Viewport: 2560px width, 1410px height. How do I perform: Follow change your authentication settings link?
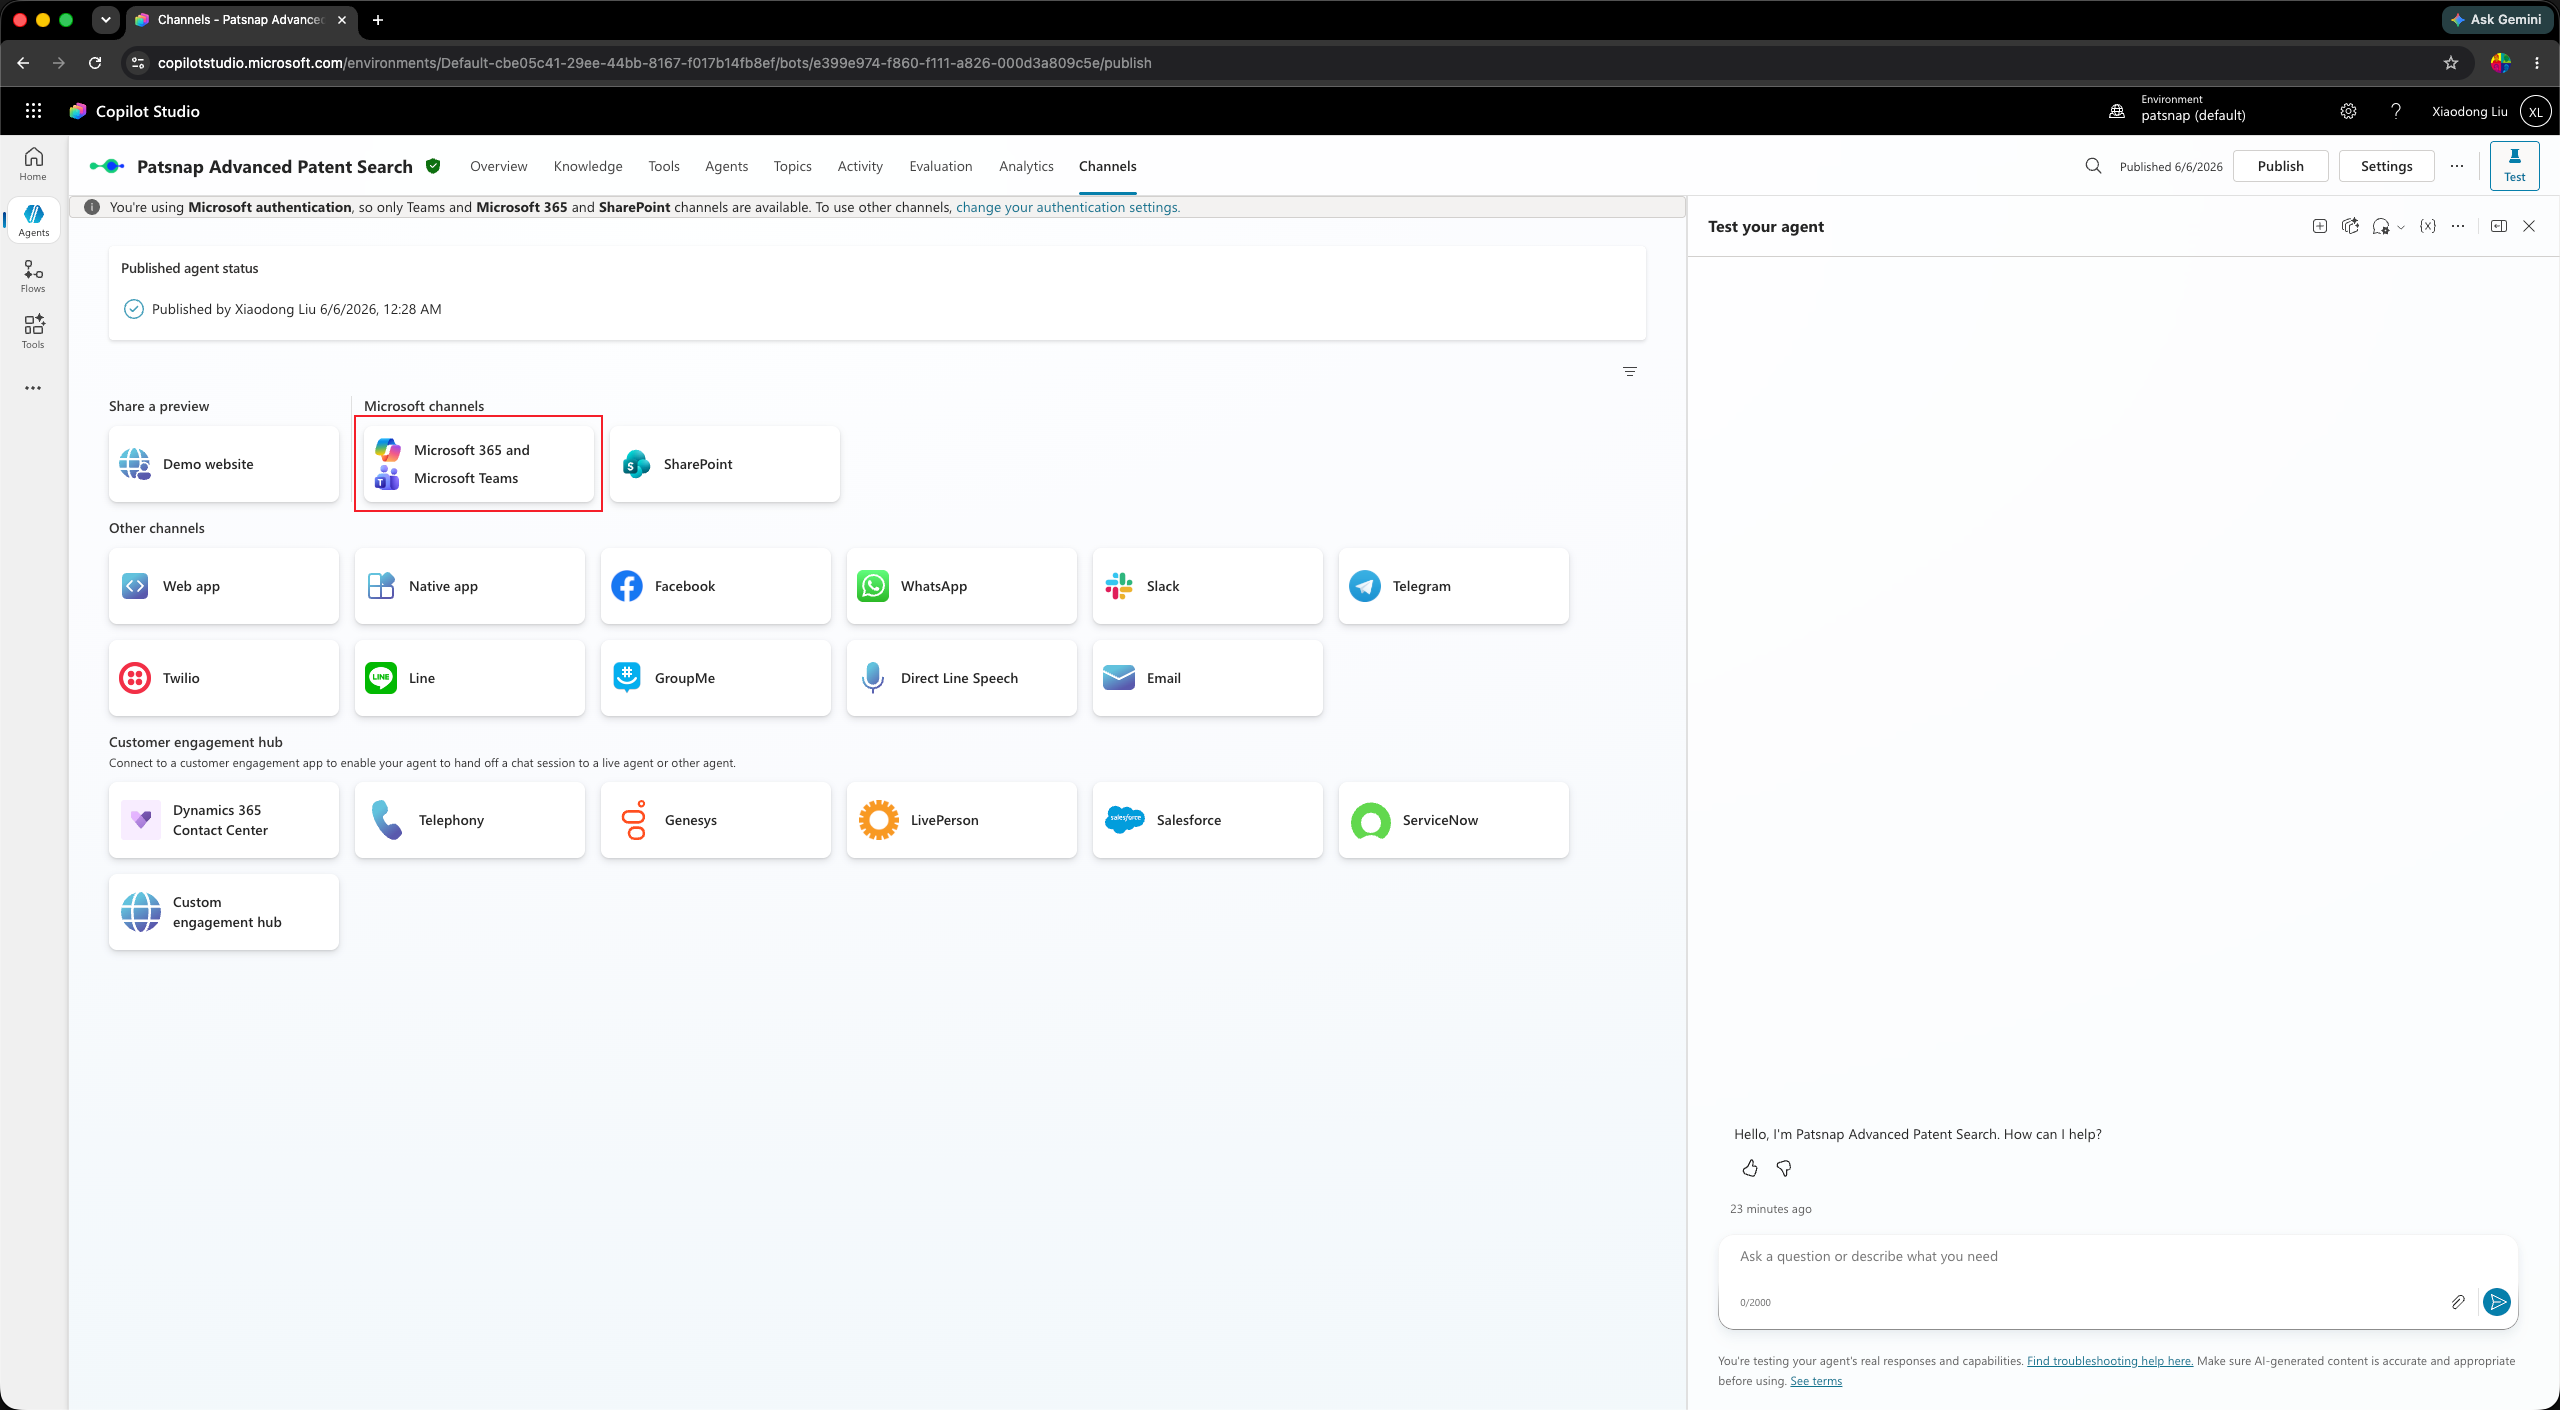[x=1068, y=207]
